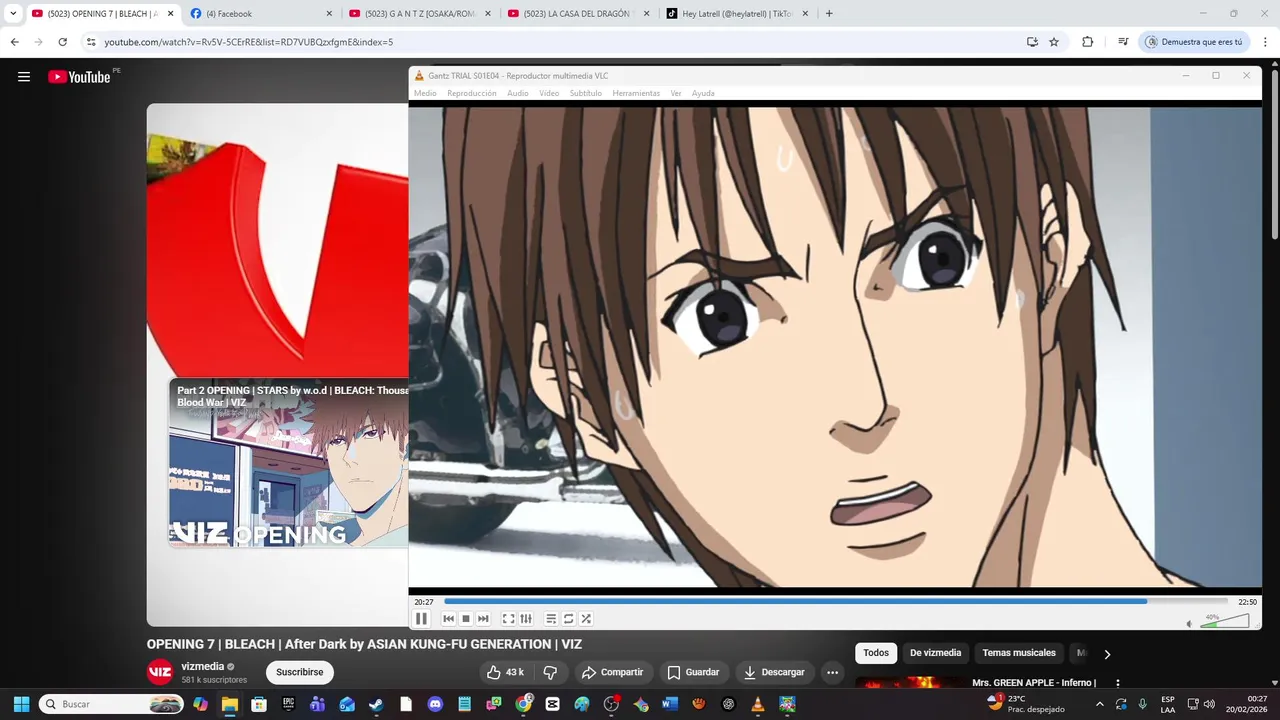Image resolution: width=1280 pixels, height=720 pixels.
Task: Skip to previous media in VLC
Action: (x=448, y=619)
